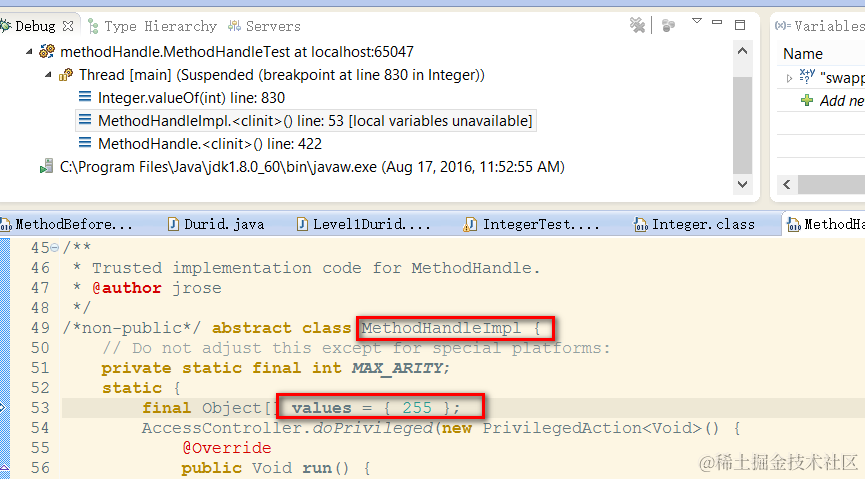
Task: Click the @author tag on line 47
Action: coord(127,288)
